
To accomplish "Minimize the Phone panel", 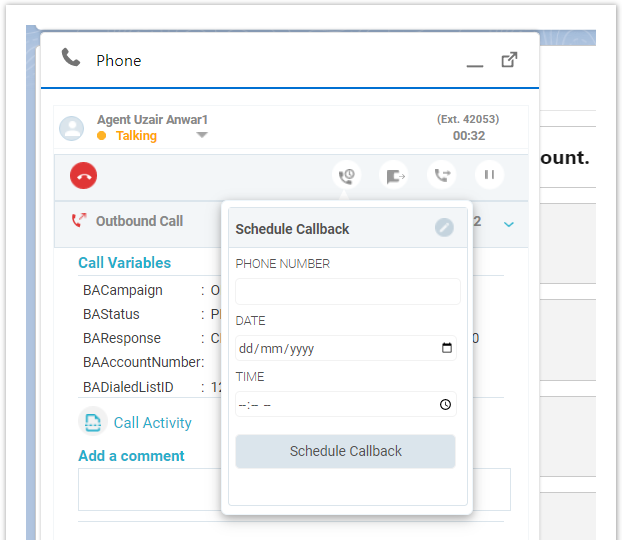I will (x=474, y=63).
